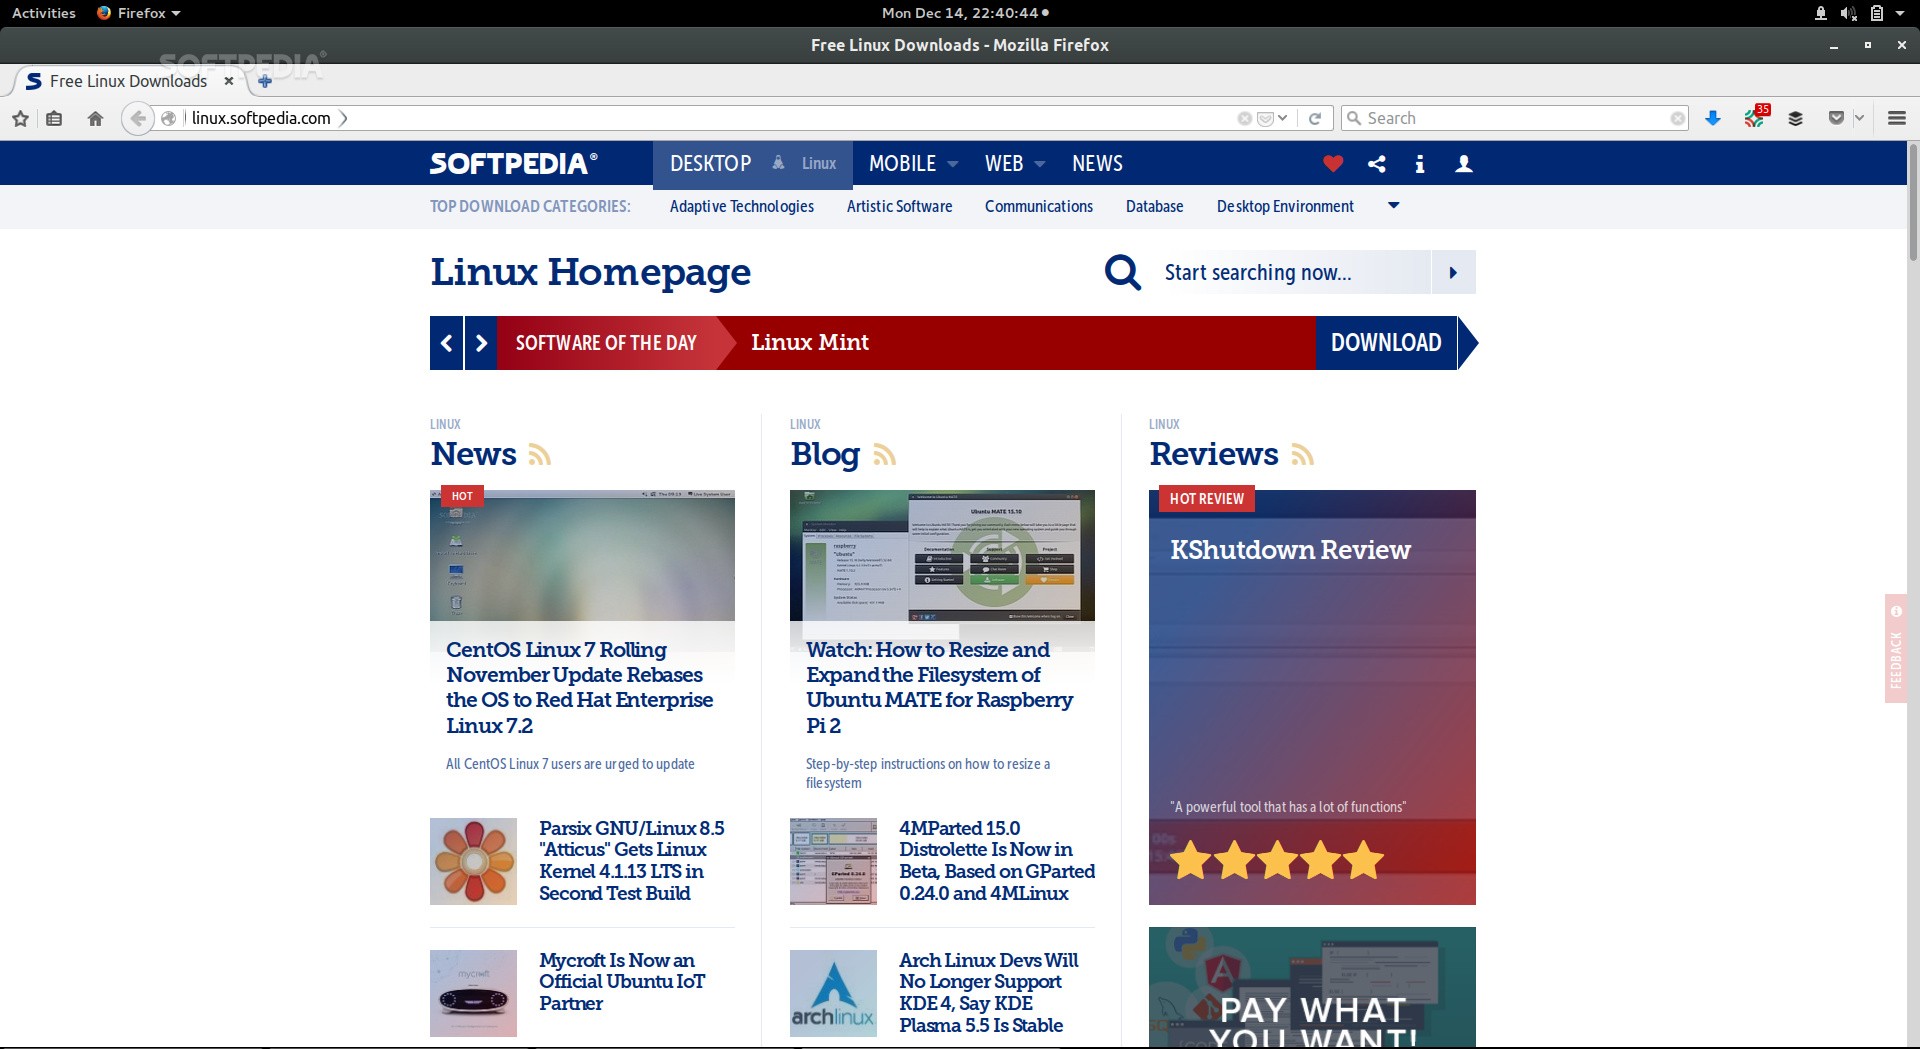Click the DOWNLOAD button
Image resolution: width=1920 pixels, height=1049 pixels.
coord(1386,343)
